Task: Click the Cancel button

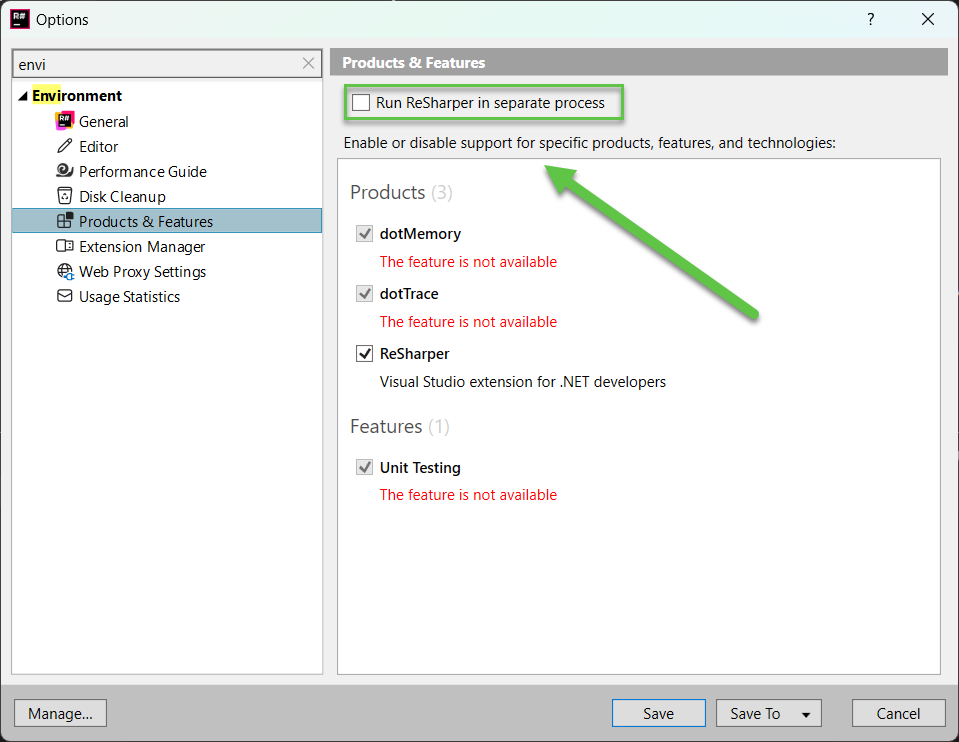Action: (898, 713)
